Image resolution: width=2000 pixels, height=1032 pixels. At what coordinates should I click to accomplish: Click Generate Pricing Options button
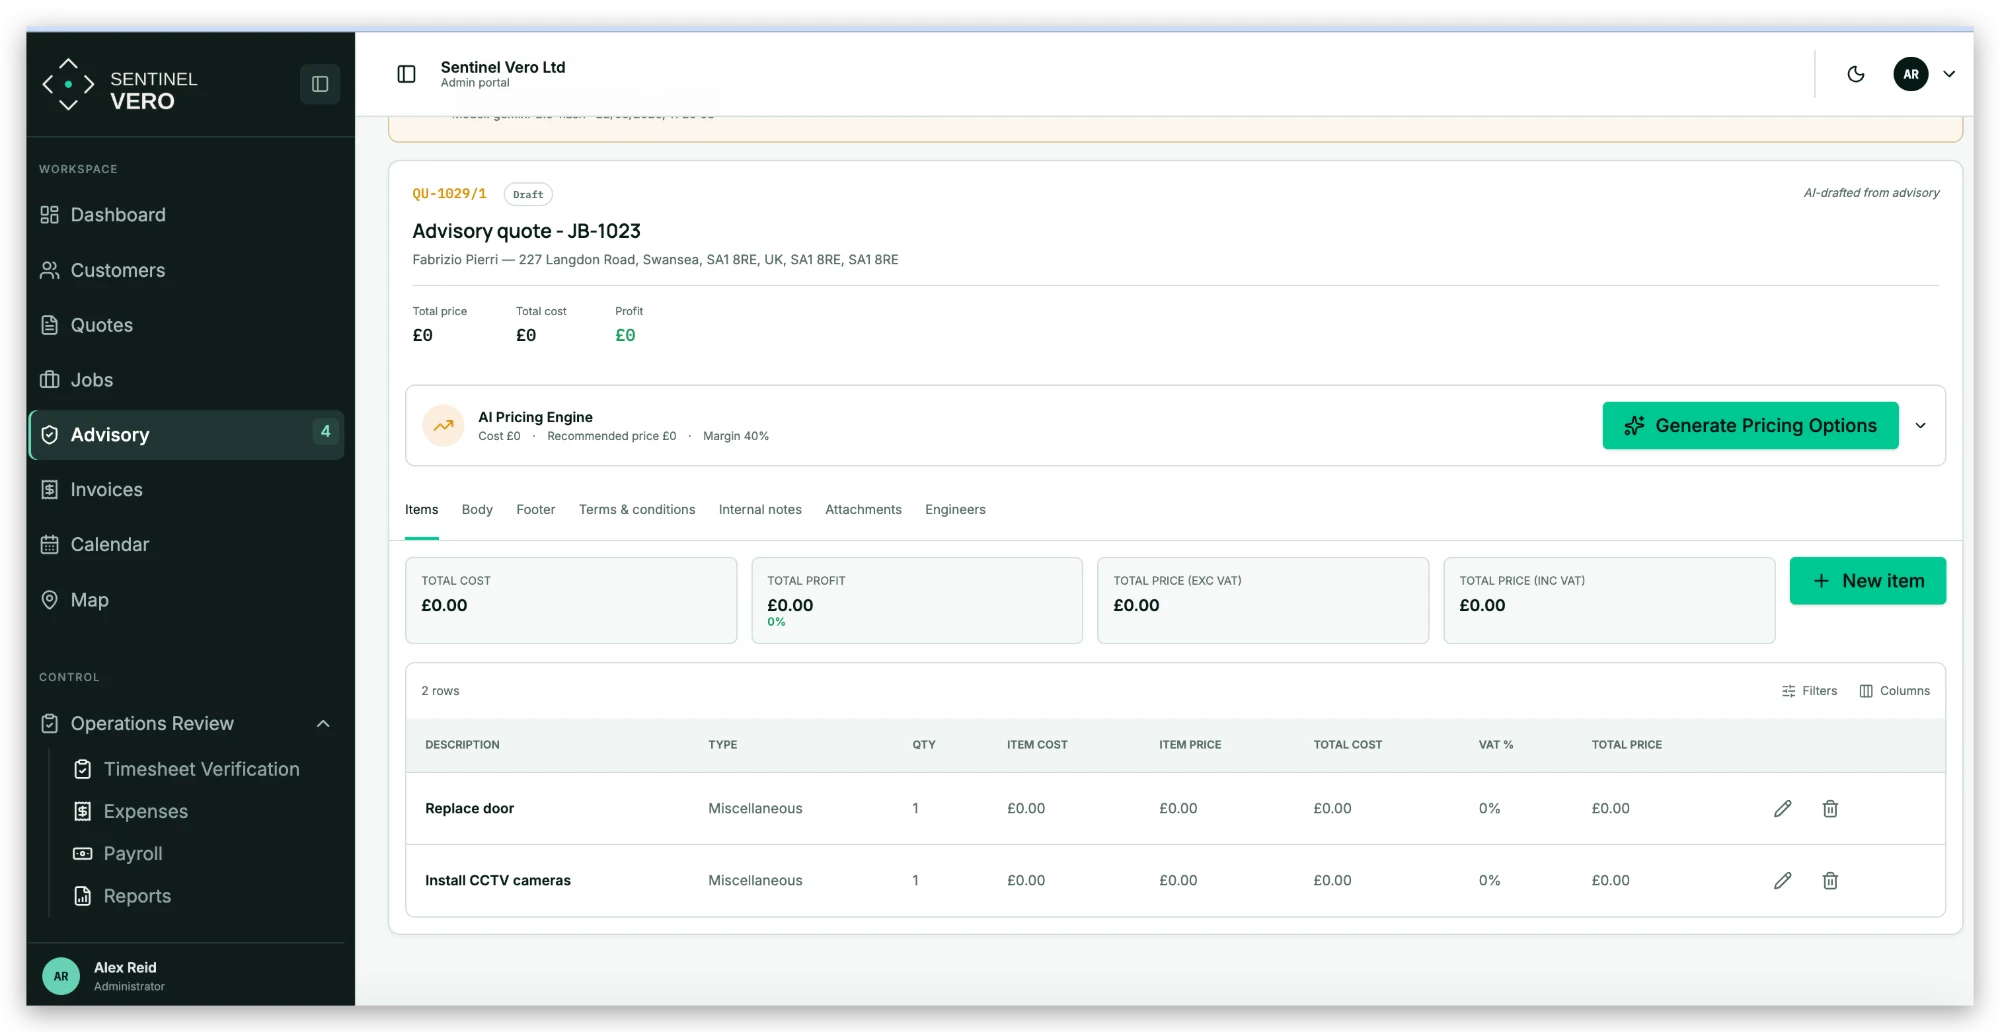(1750, 426)
